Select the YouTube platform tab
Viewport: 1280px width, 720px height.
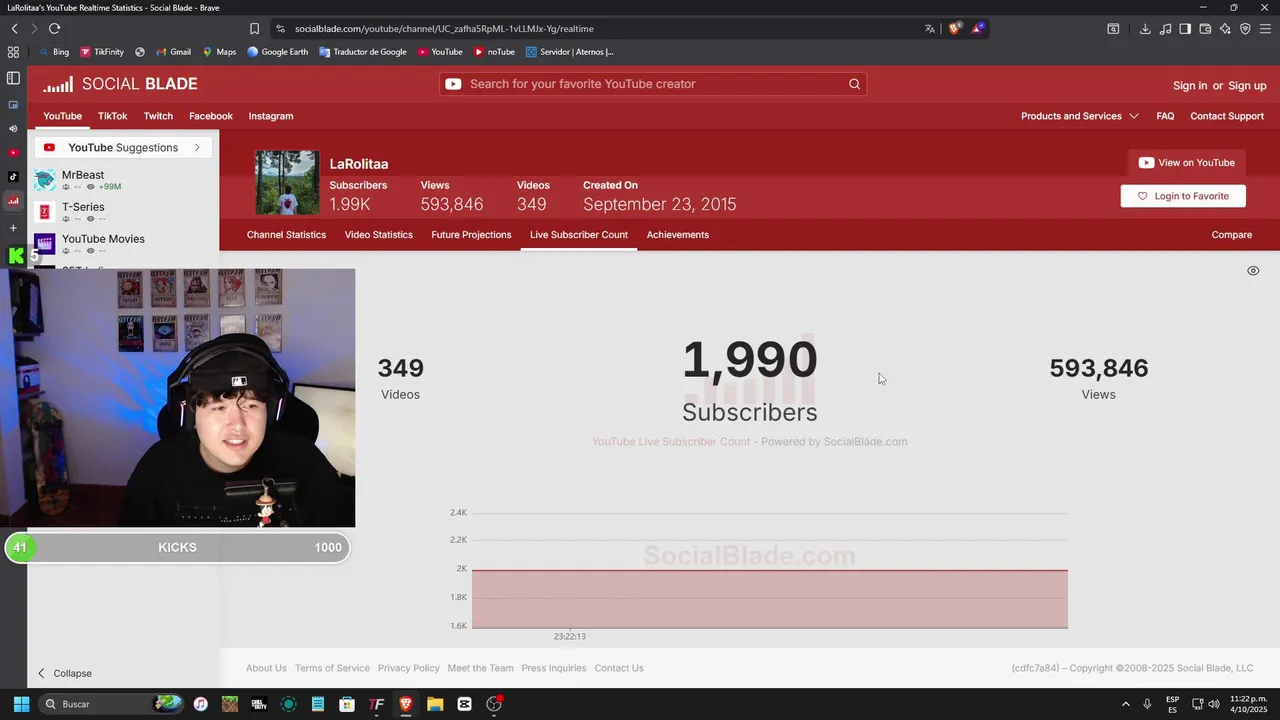point(63,116)
